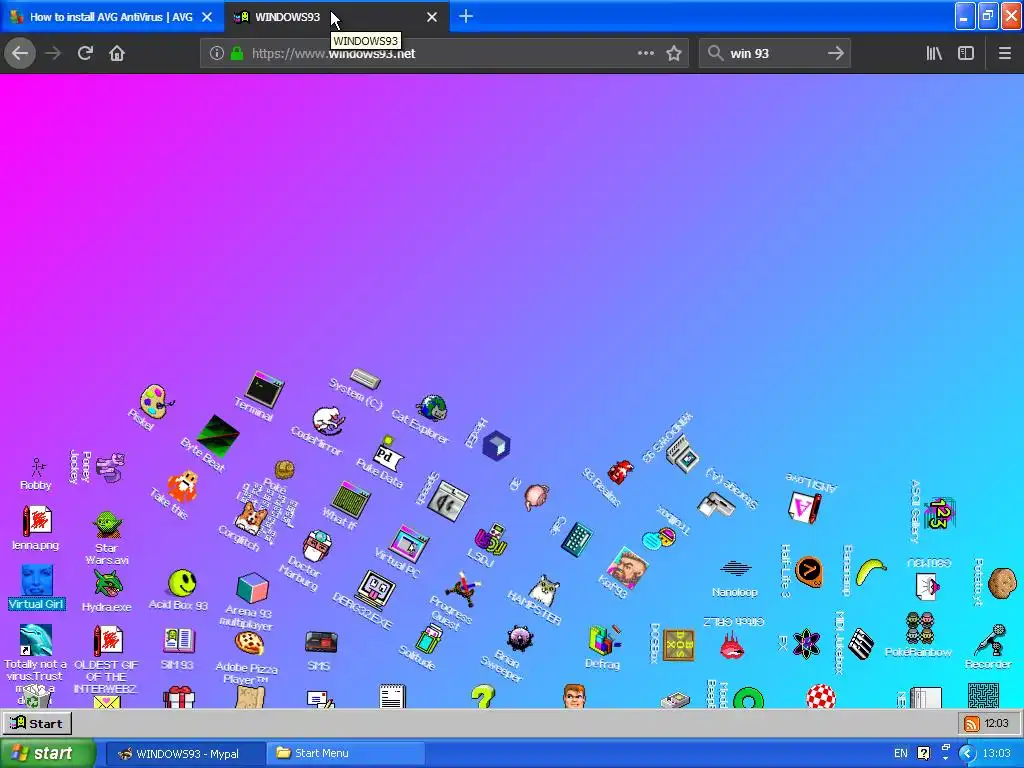This screenshot has height=768, width=1024.
Task: Click the RSS feed icon in Windows 93 tray
Action: click(972, 723)
